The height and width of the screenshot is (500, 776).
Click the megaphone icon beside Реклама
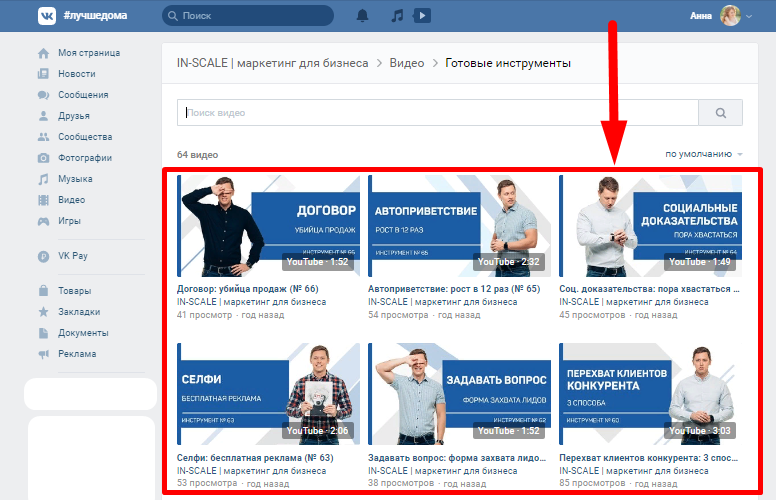pyautogui.click(x=44, y=354)
